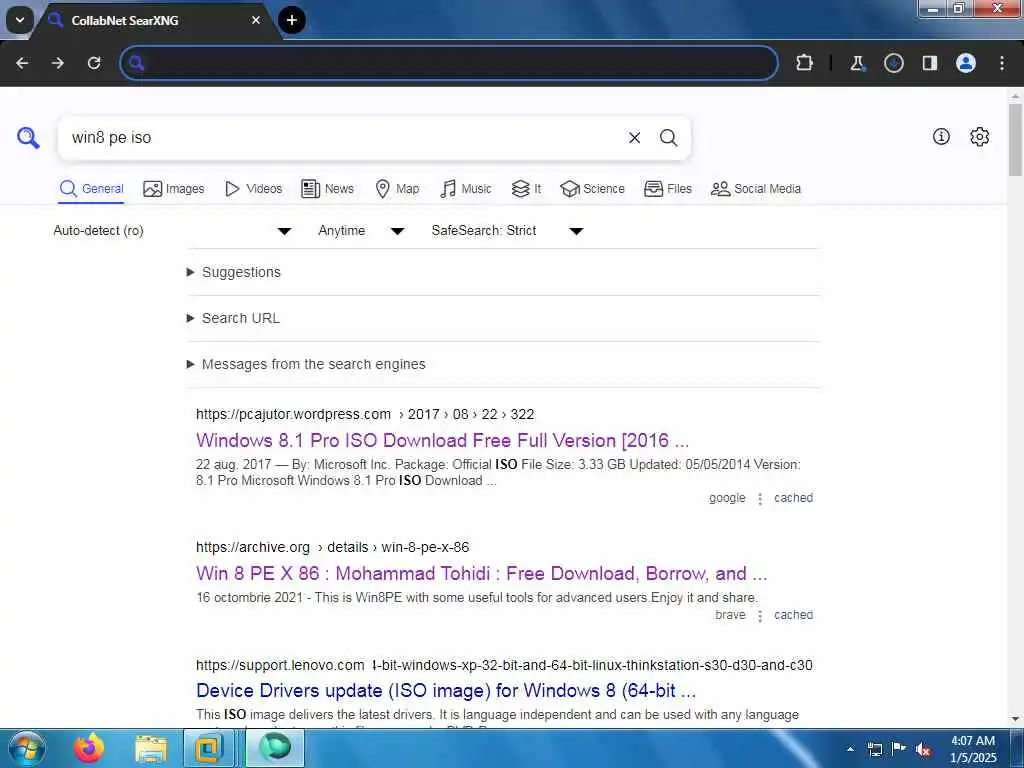This screenshot has width=1024, height=768.
Task: Switch to the Images category
Action: (x=174, y=189)
